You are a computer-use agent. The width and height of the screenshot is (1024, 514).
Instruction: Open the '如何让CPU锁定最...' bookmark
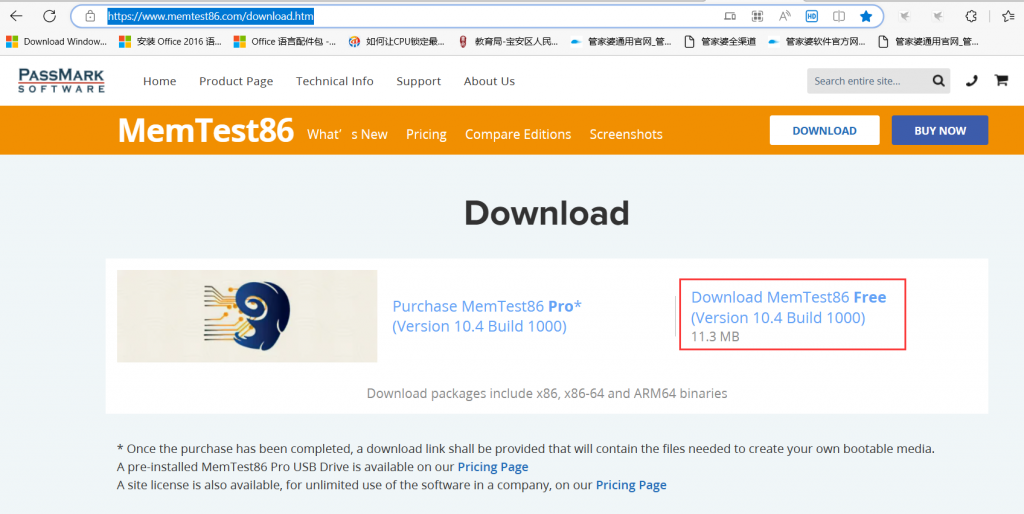[396, 42]
